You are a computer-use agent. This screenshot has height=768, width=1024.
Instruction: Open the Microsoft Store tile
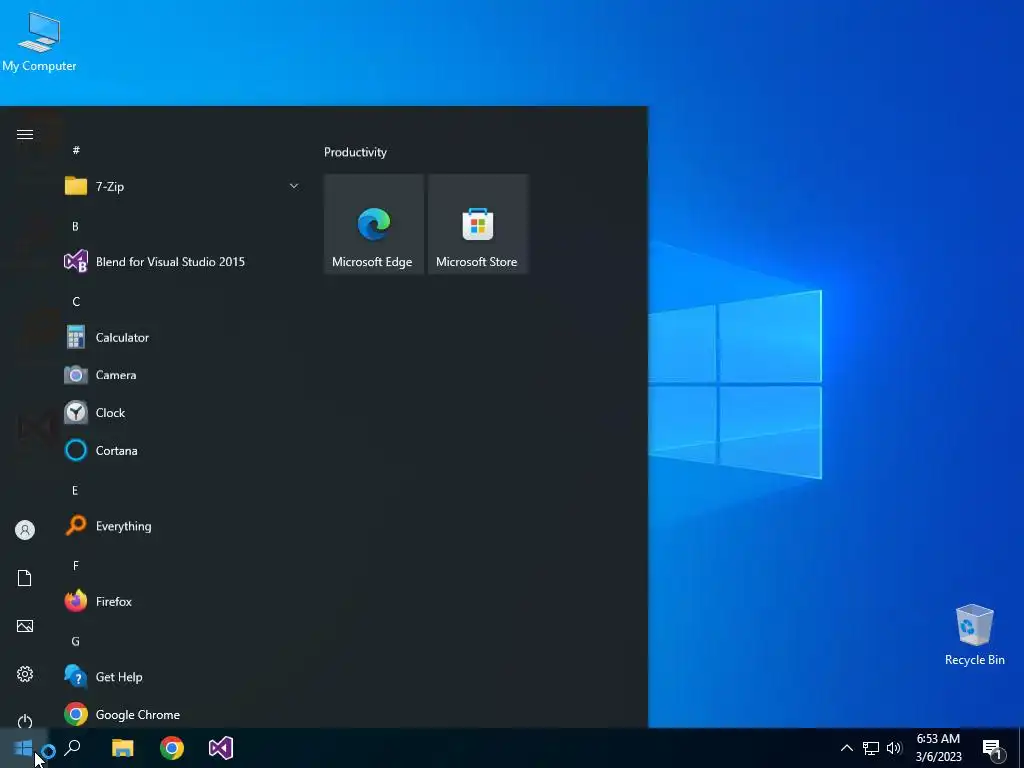[x=477, y=224]
